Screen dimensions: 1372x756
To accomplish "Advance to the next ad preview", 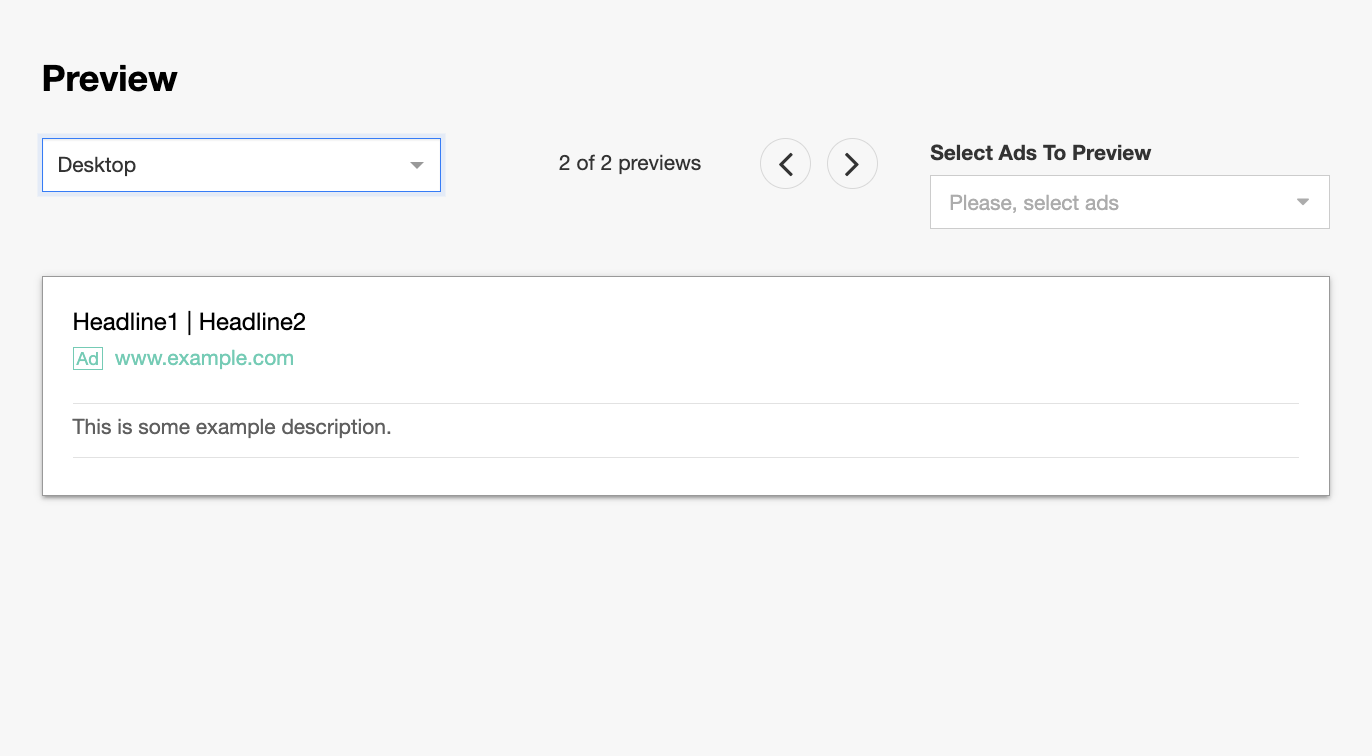I will coord(852,163).
